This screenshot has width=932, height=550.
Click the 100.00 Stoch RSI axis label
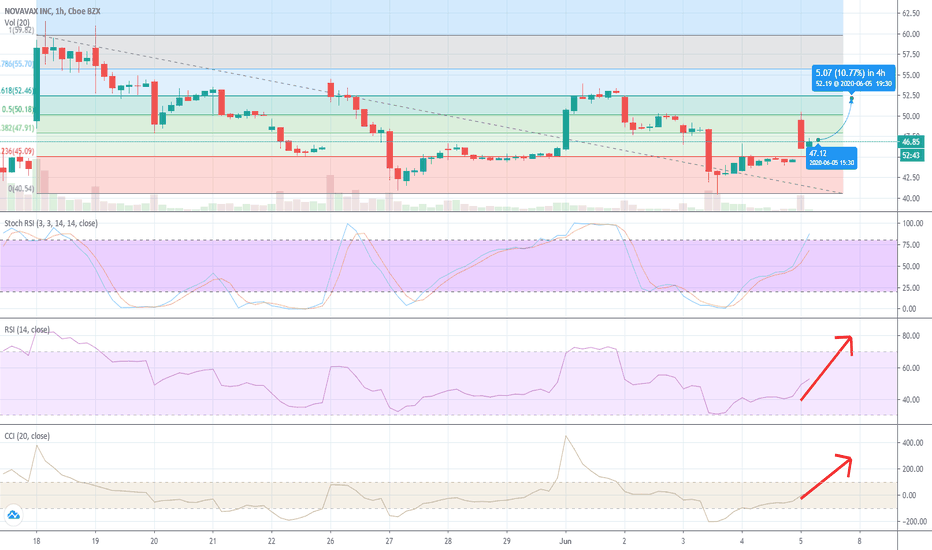tap(912, 224)
